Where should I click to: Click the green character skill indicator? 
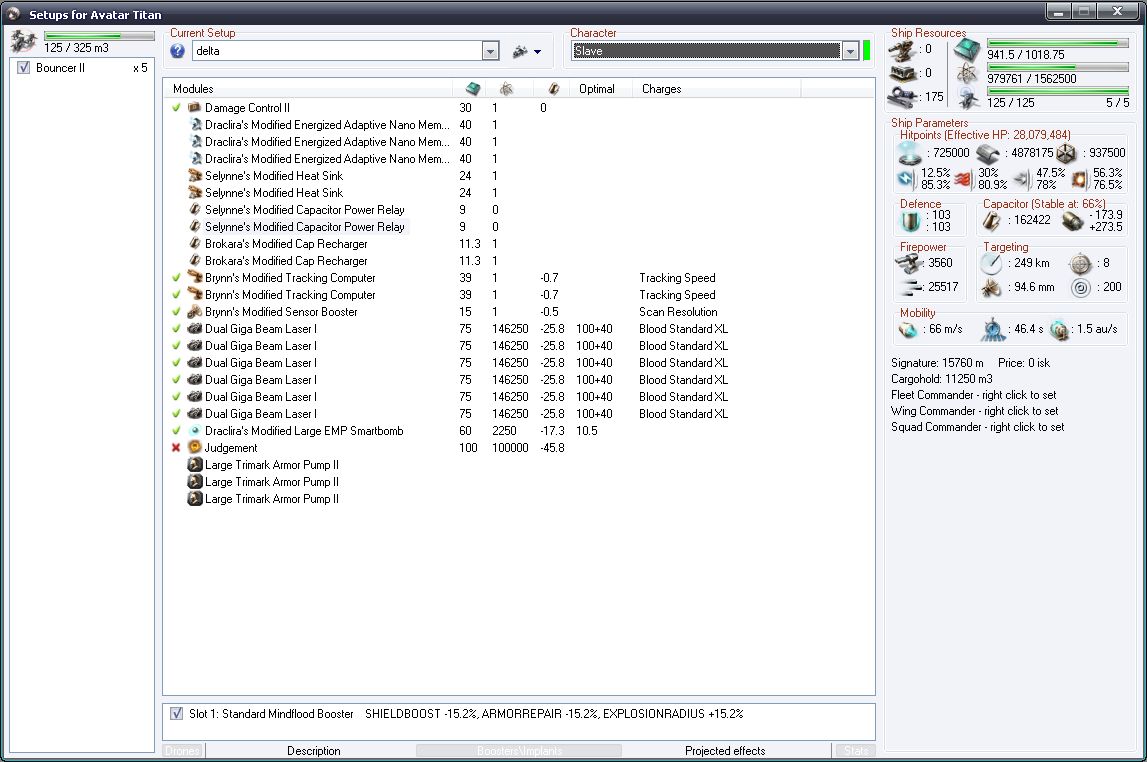click(x=867, y=50)
